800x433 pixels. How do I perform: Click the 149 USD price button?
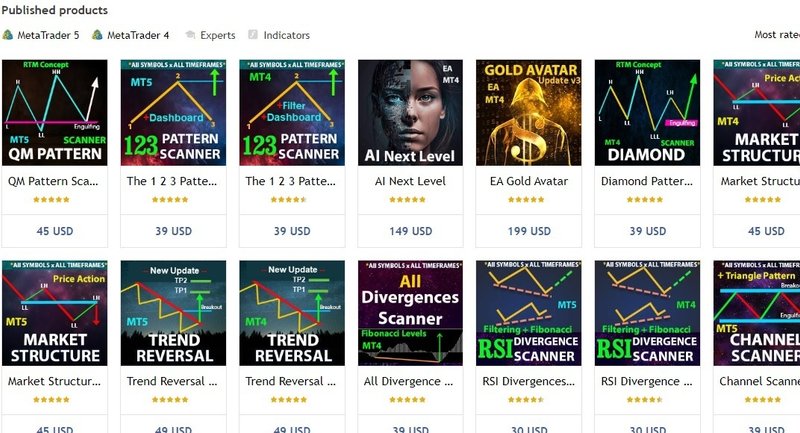pyautogui.click(x=410, y=231)
